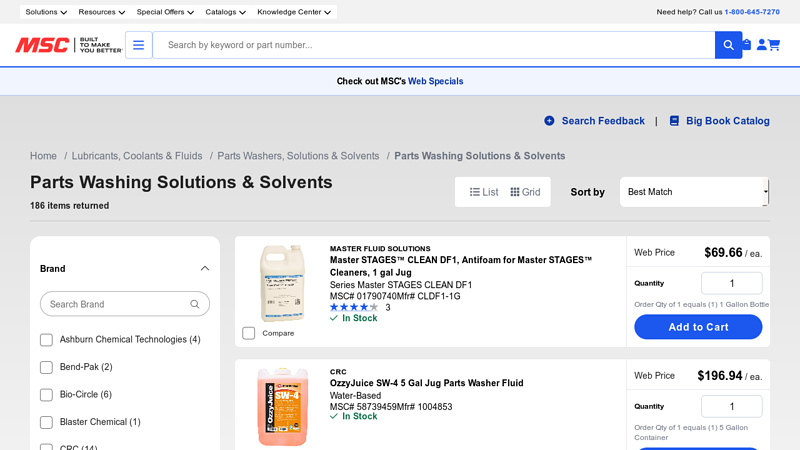
Task: Open Lubricants, Coolants & Fluids breadcrumb
Action: tap(137, 156)
